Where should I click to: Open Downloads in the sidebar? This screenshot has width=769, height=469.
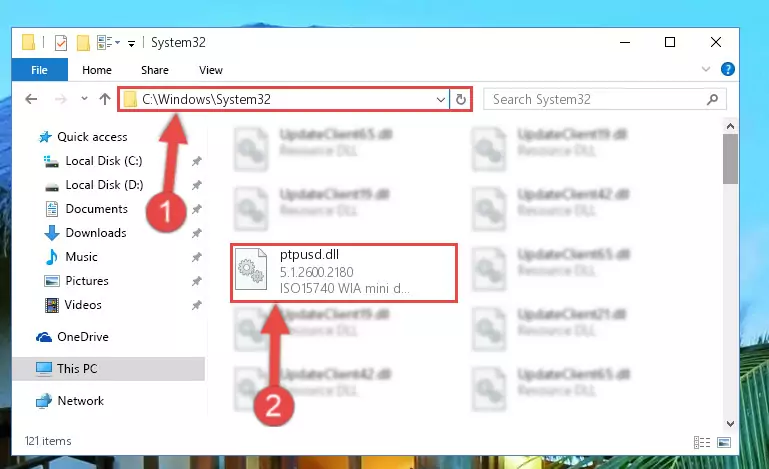coord(96,233)
